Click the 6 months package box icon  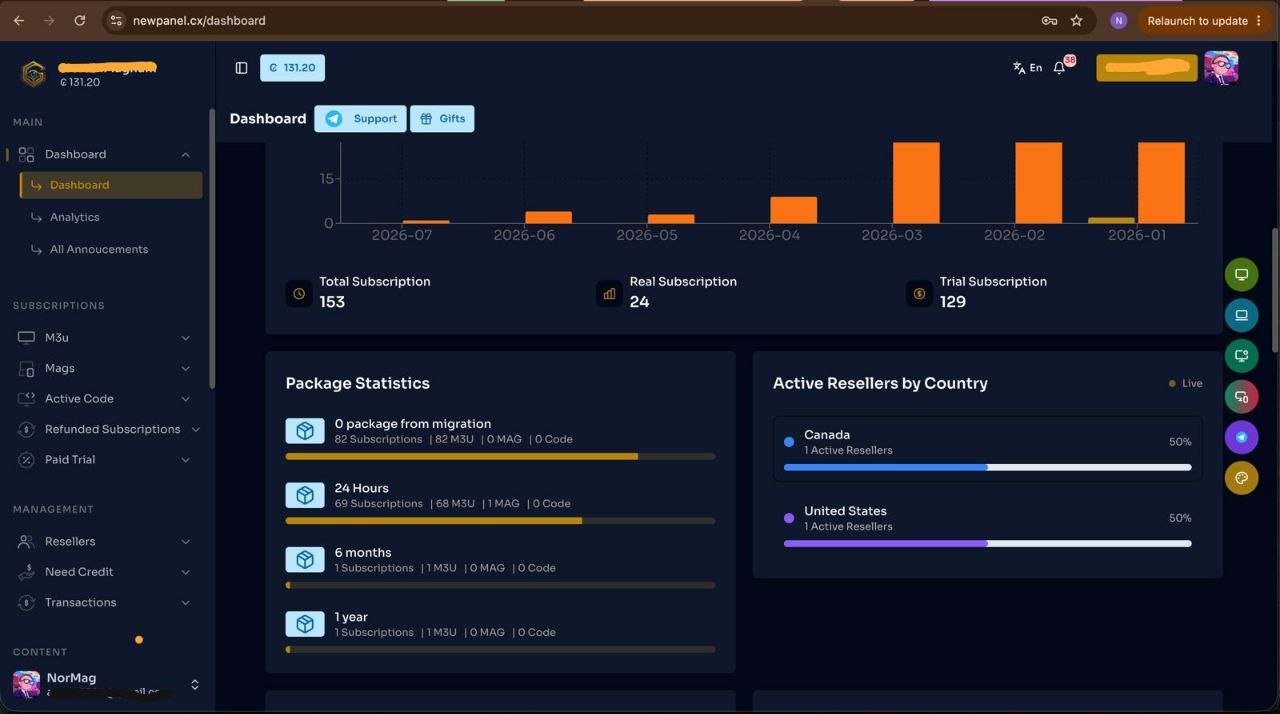tap(305, 559)
